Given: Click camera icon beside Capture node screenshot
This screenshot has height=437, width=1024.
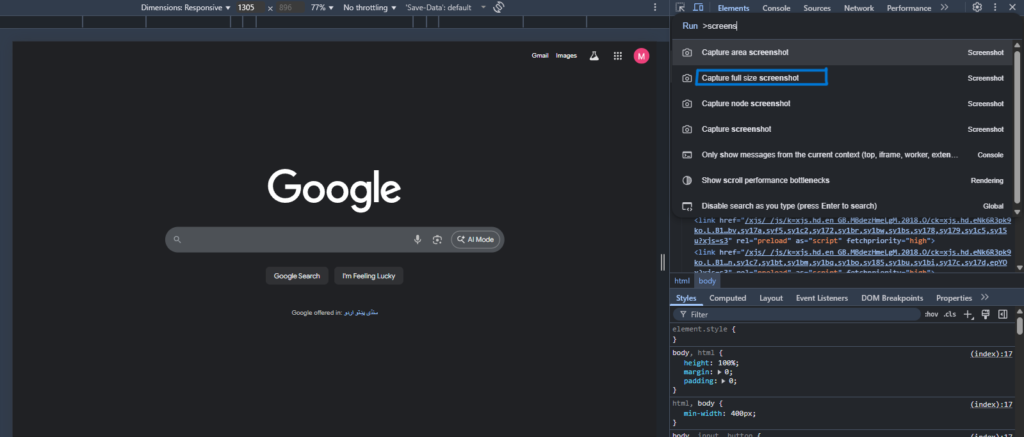Looking at the screenshot, I should pyautogui.click(x=687, y=104).
